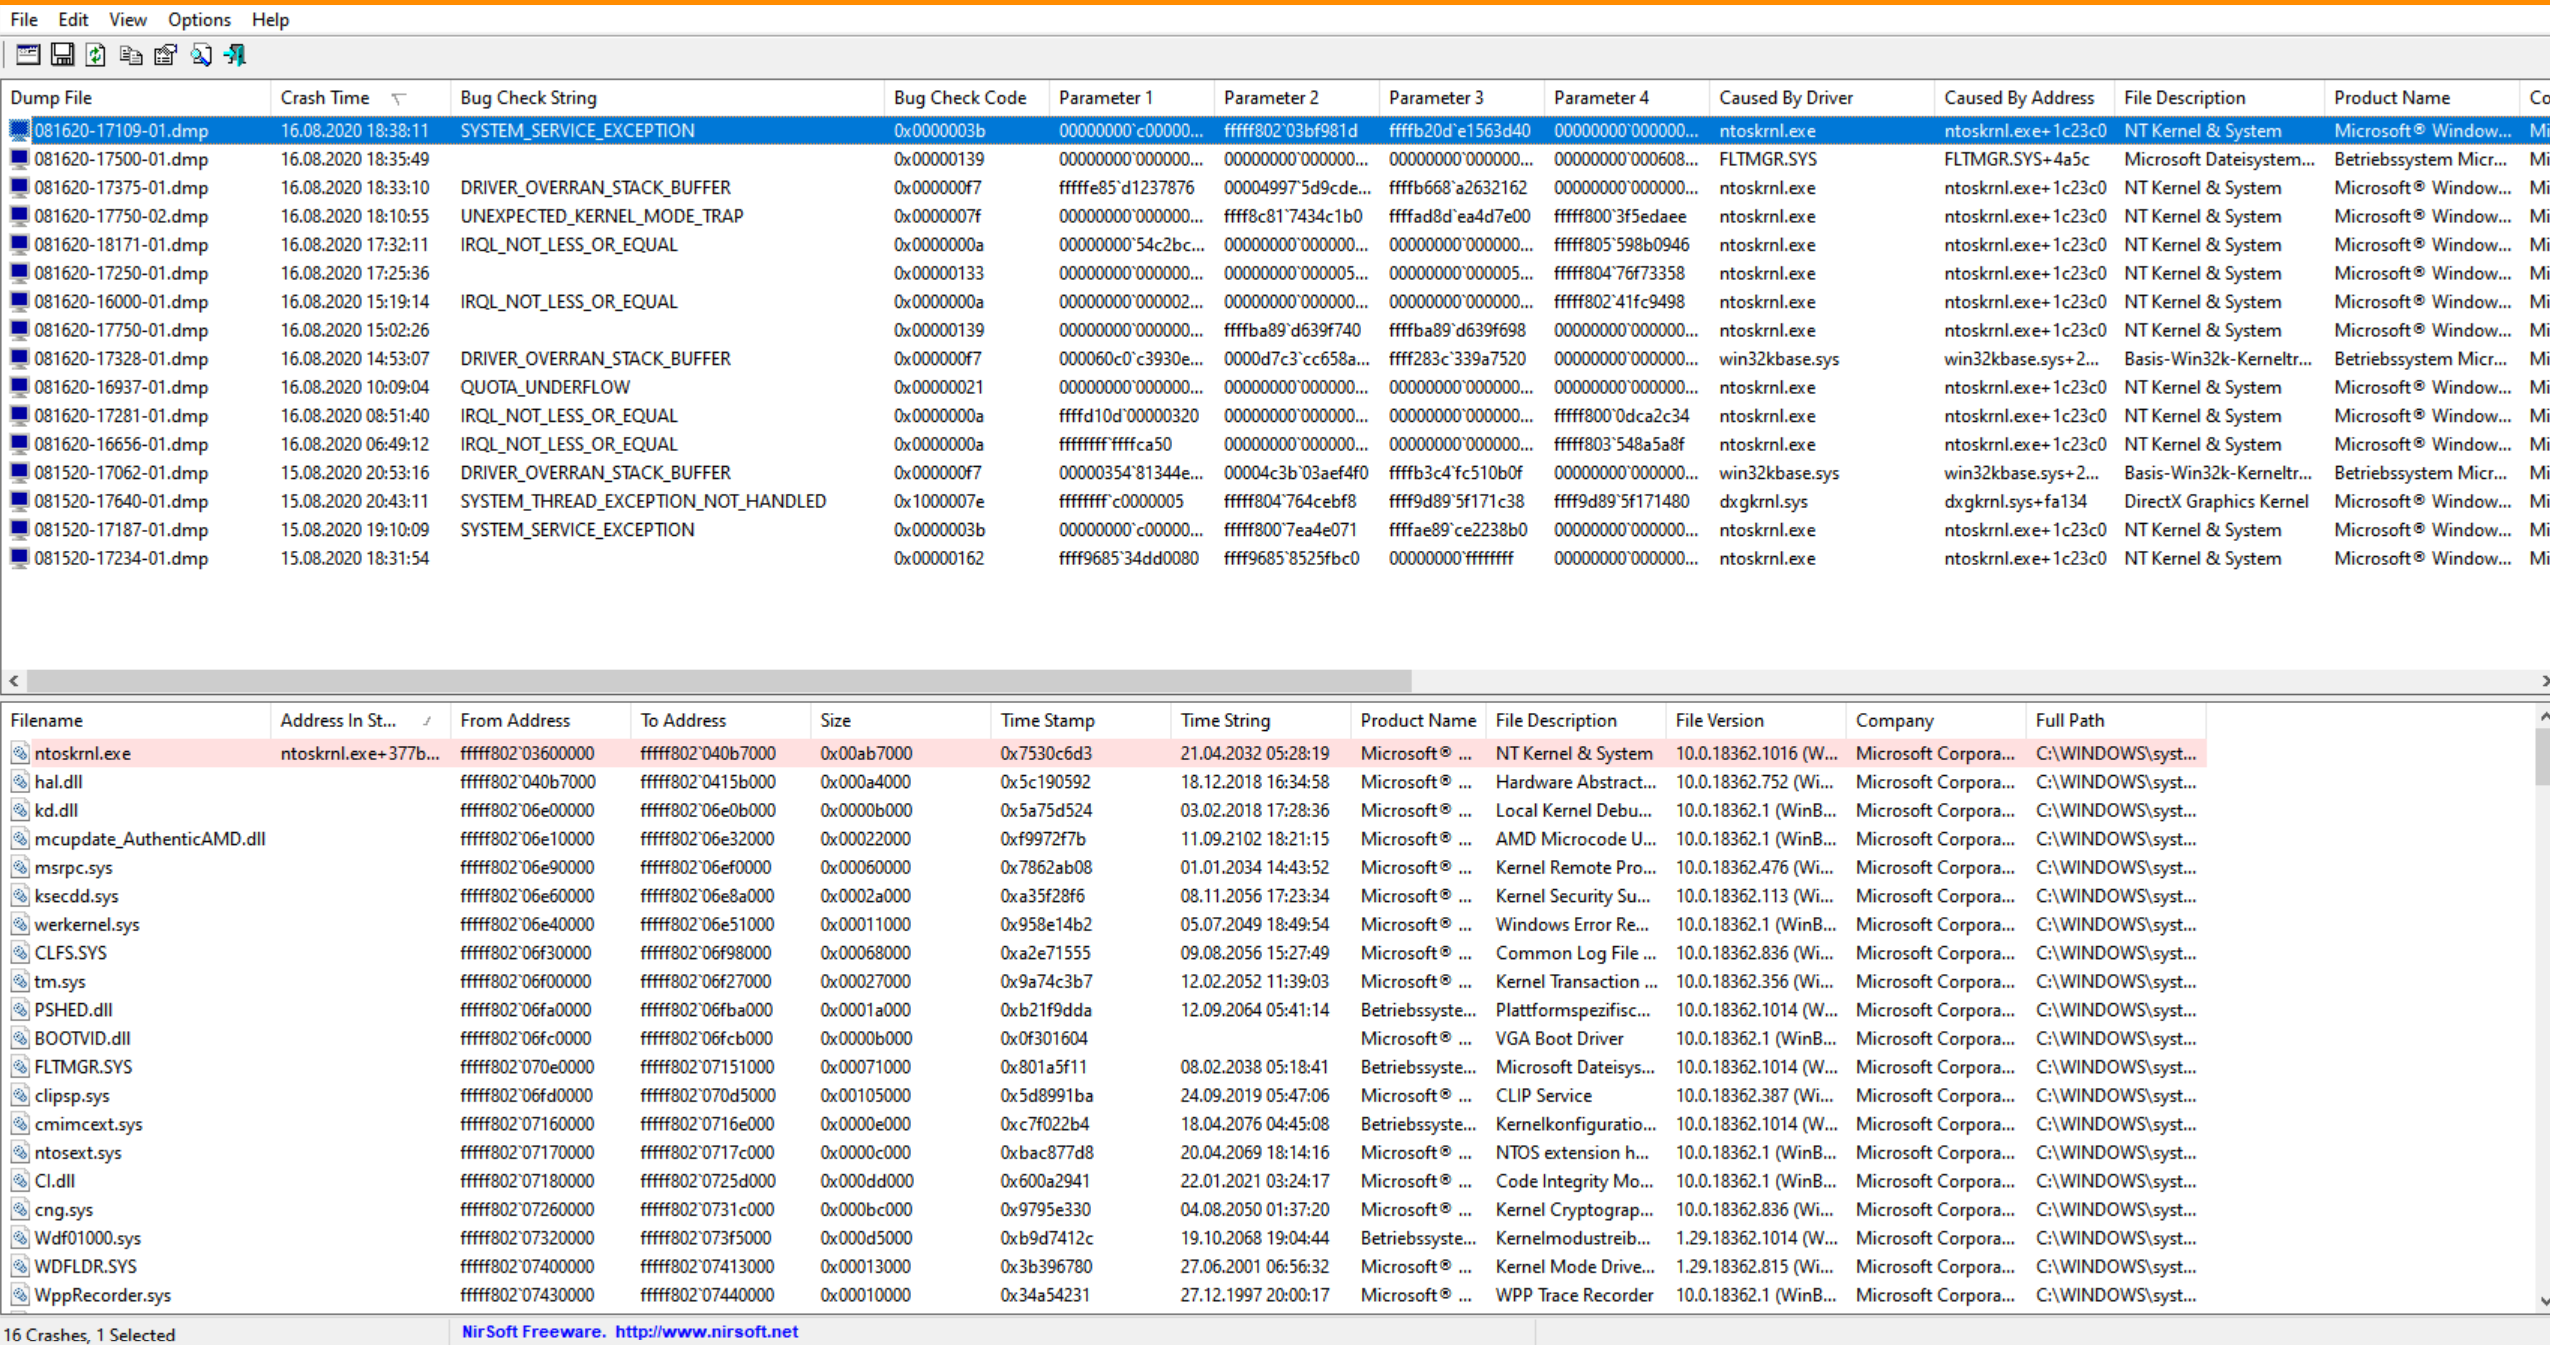The image size is (2550, 1345).
Task: Sort by Crash Time column header
Action: [325, 98]
